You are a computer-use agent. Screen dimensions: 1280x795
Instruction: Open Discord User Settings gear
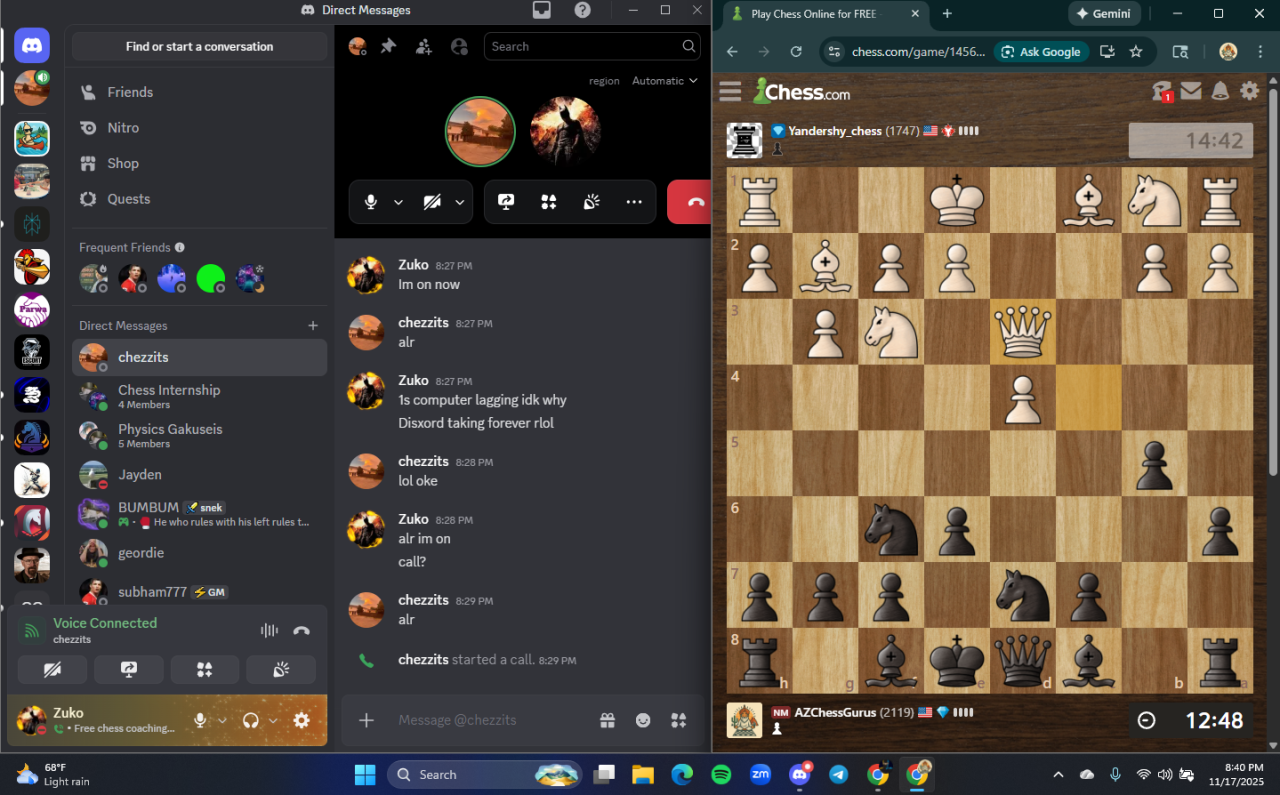[x=302, y=720]
